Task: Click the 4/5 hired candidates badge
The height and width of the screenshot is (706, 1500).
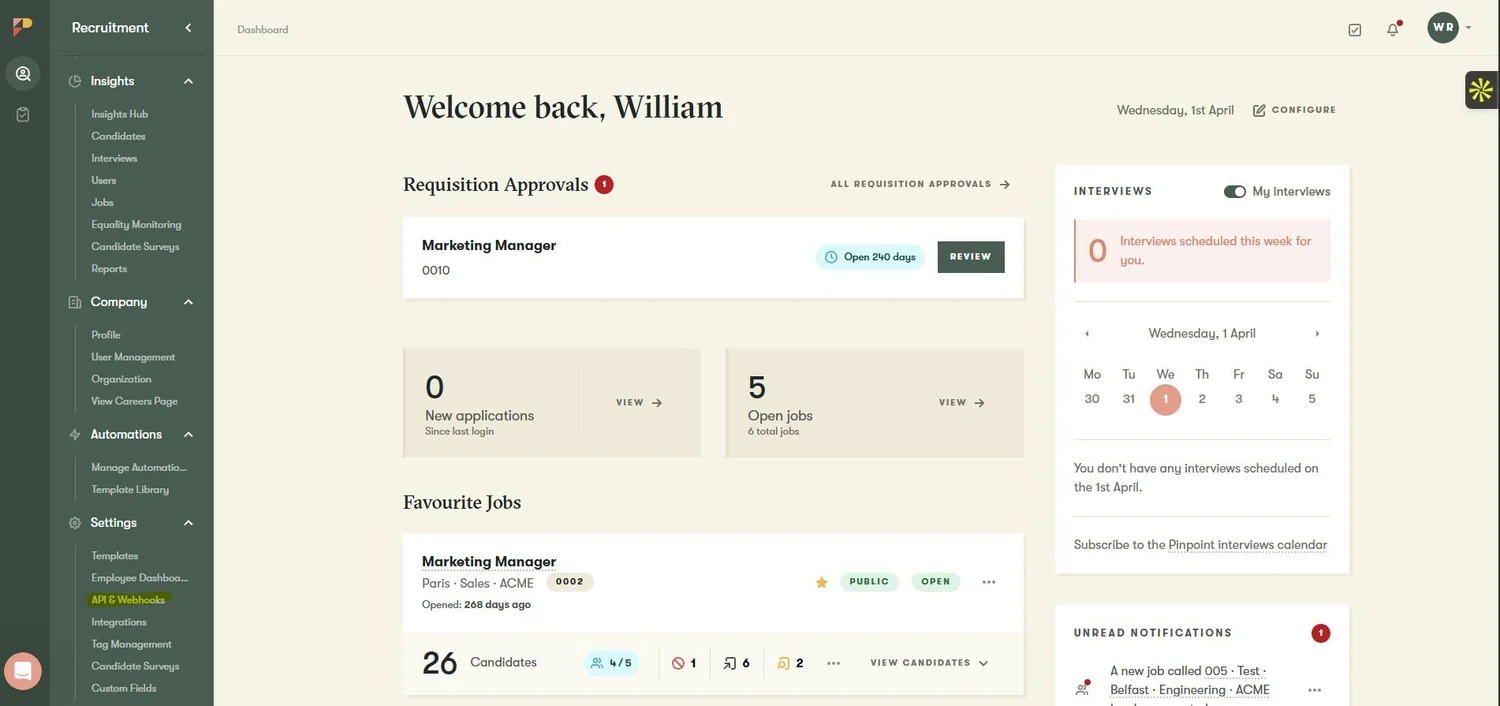Action: (611, 663)
